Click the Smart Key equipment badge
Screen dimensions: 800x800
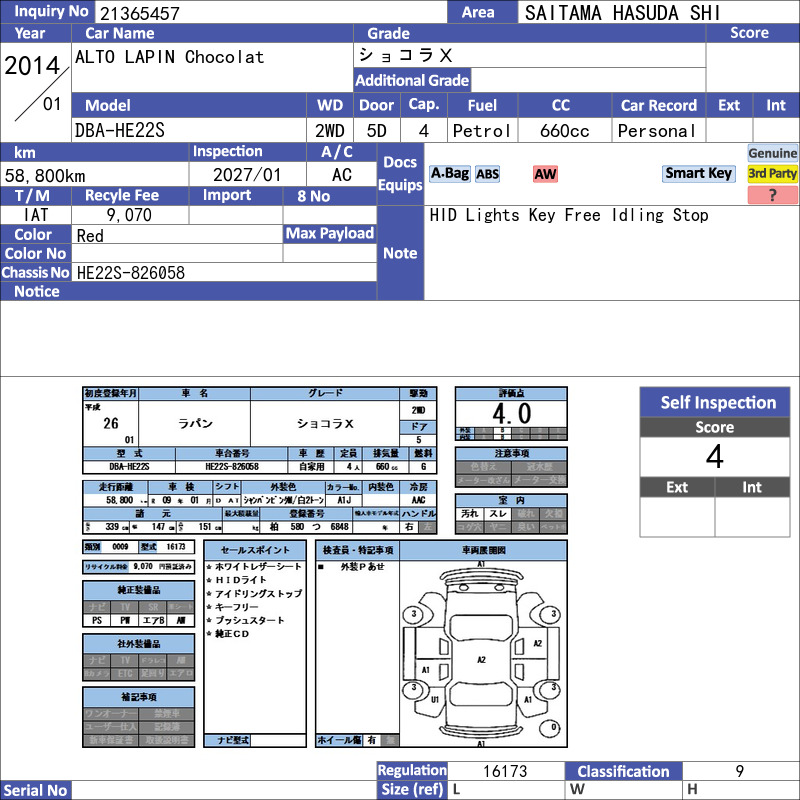point(698,173)
